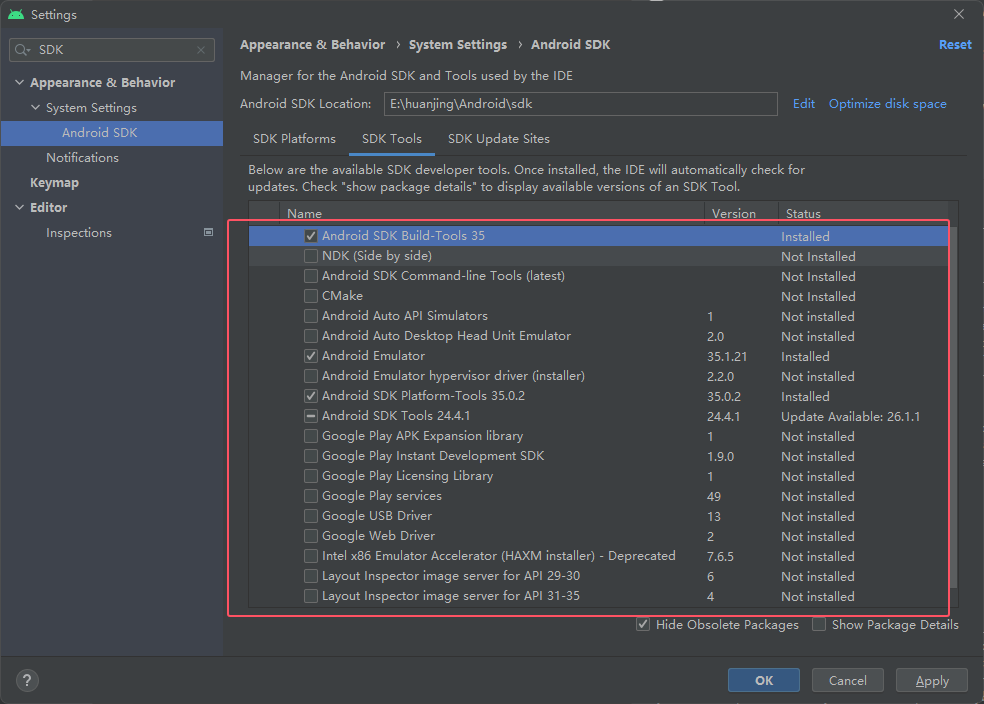Select Layout Inspector image server API 29-30 row

[598, 576]
